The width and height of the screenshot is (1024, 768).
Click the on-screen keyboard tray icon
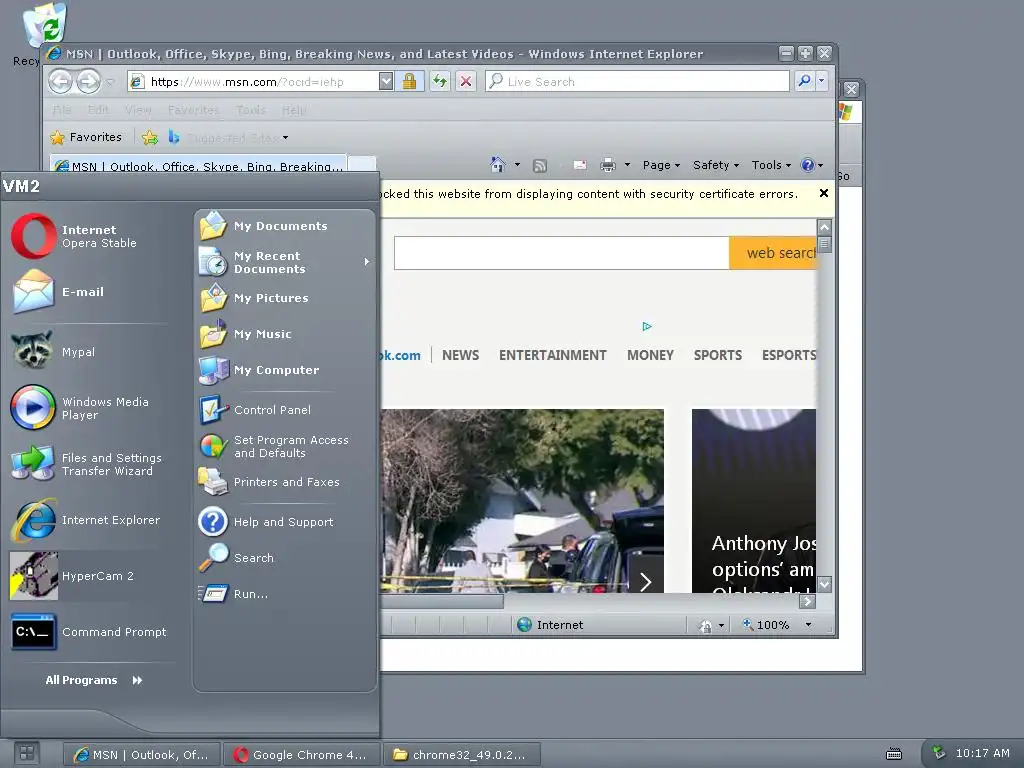(893, 754)
